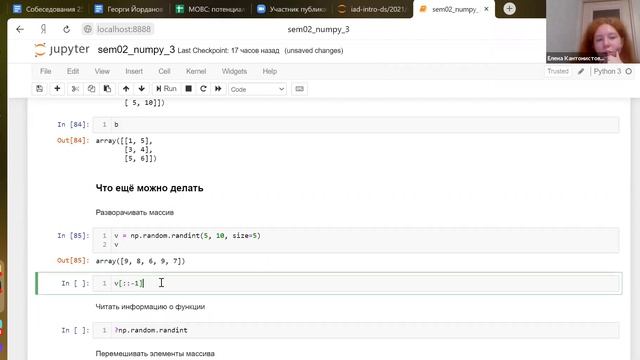The width and height of the screenshot is (640, 360).
Task: Open the command palette keyboard icon
Action: click(299, 89)
